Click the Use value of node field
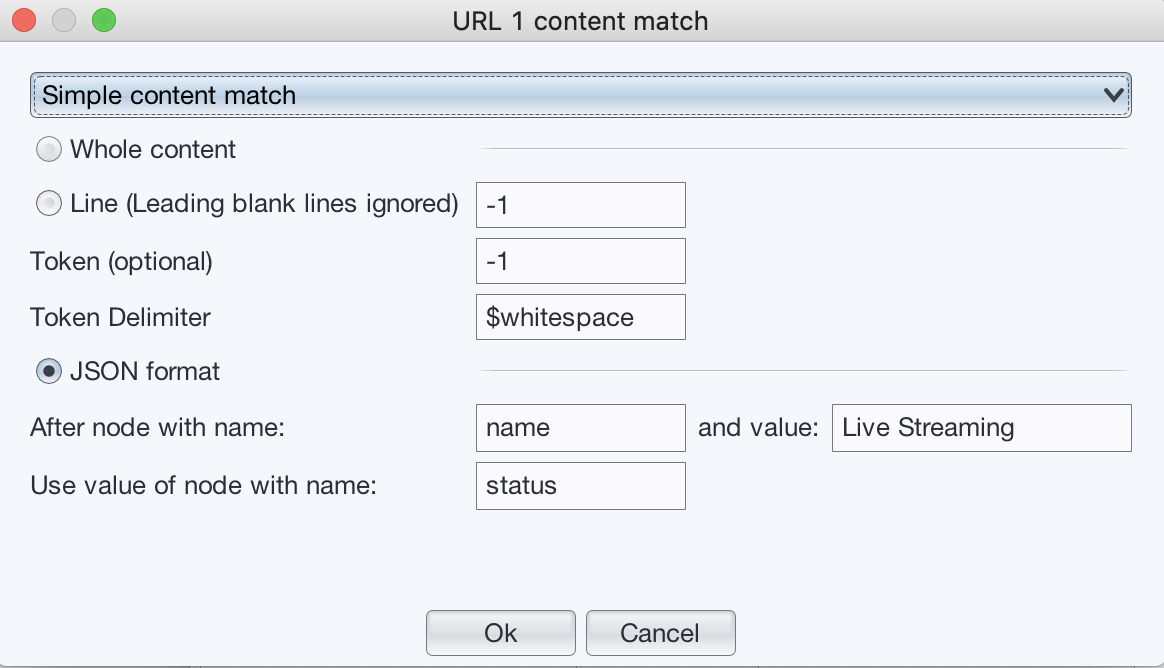This screenshot has width=1164, height=668. point(580,486)
